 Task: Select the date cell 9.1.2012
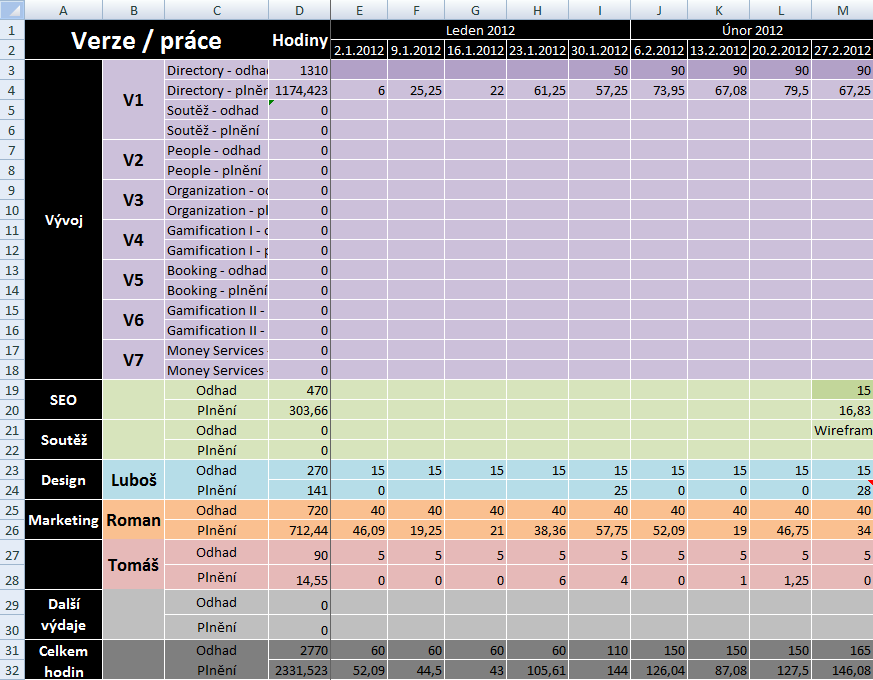point(416,50)
